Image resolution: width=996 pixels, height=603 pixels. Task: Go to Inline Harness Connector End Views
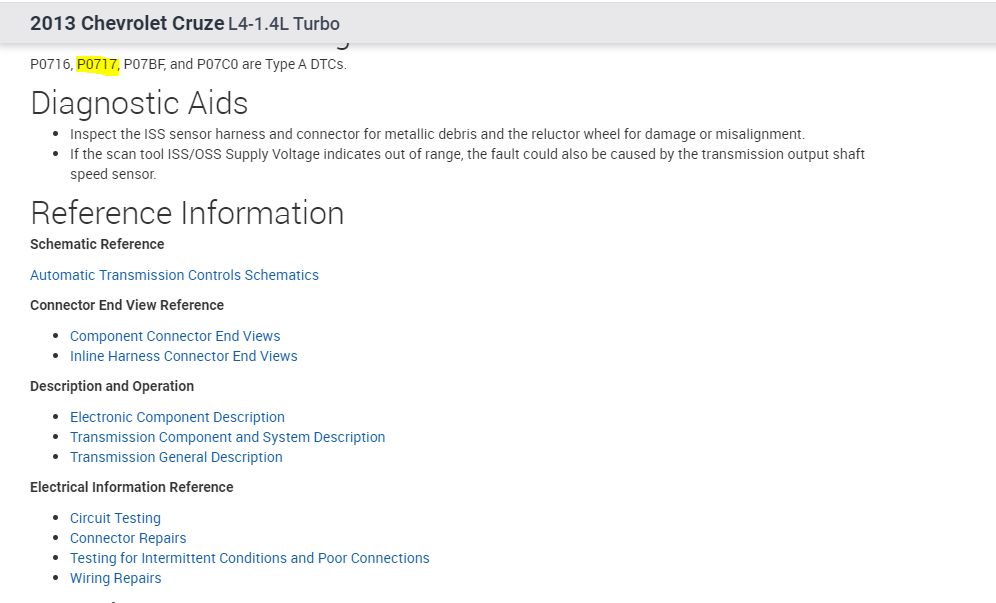[x=183, y=356]
